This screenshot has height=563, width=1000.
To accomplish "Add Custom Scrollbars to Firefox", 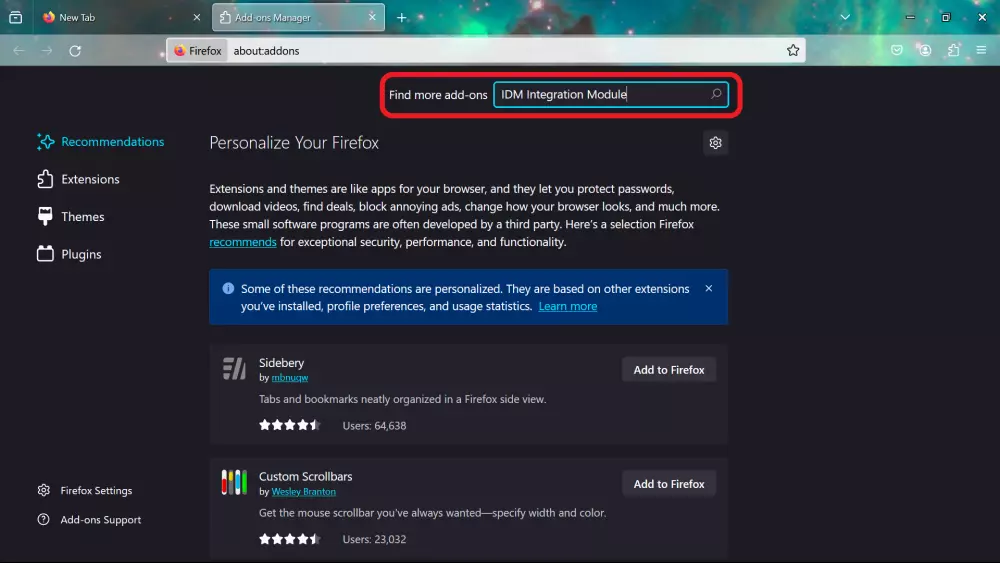I will 669,484.
